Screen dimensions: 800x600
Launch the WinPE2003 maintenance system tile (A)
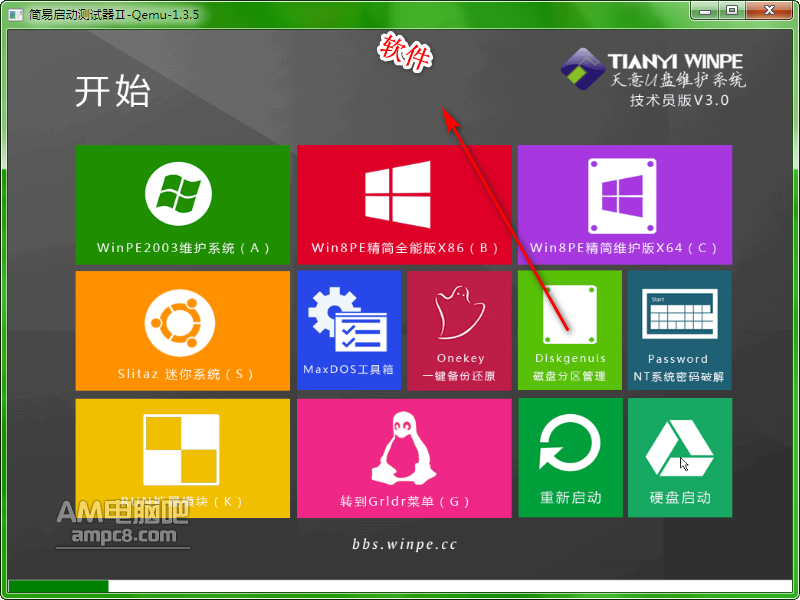click(x=183, y=205)
